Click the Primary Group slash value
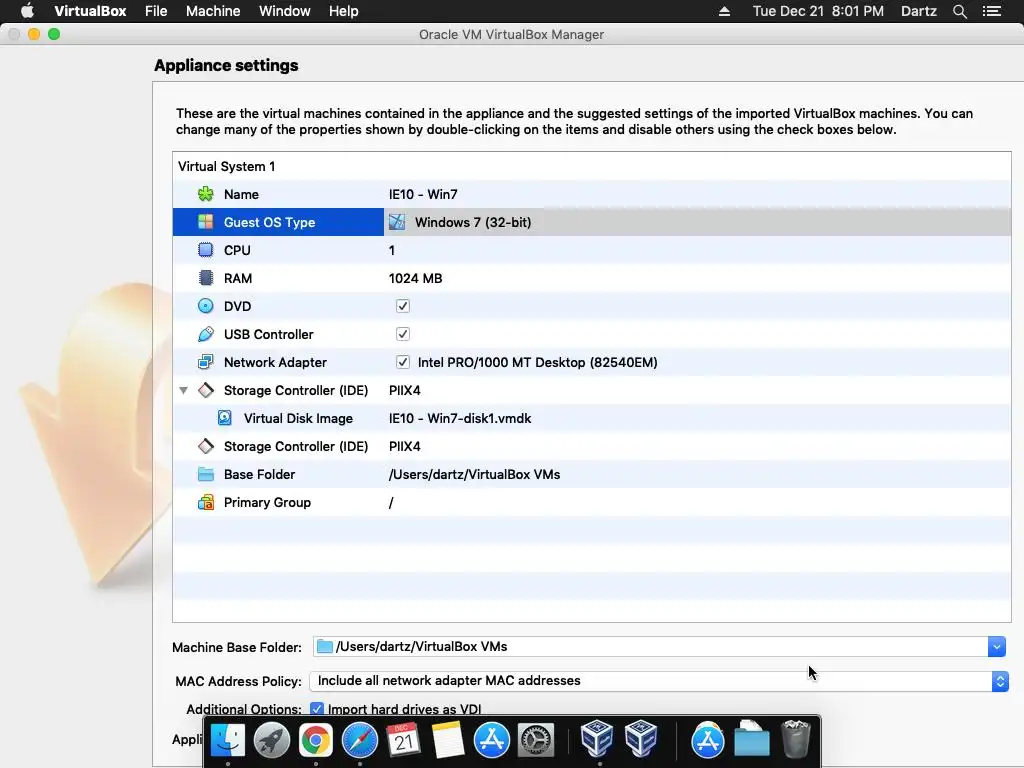The width and height of the screenshot is (1024, 768). [391, 502]
